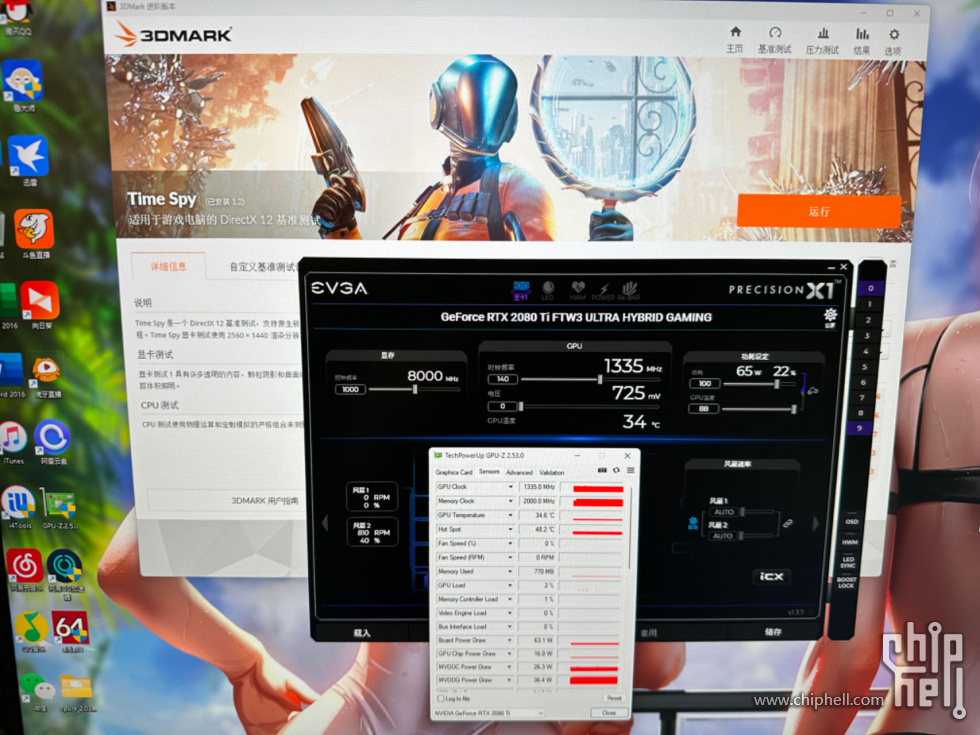
Task: Click the power target field showing 100
Action: pyautogui.click(x=705, y=383)
